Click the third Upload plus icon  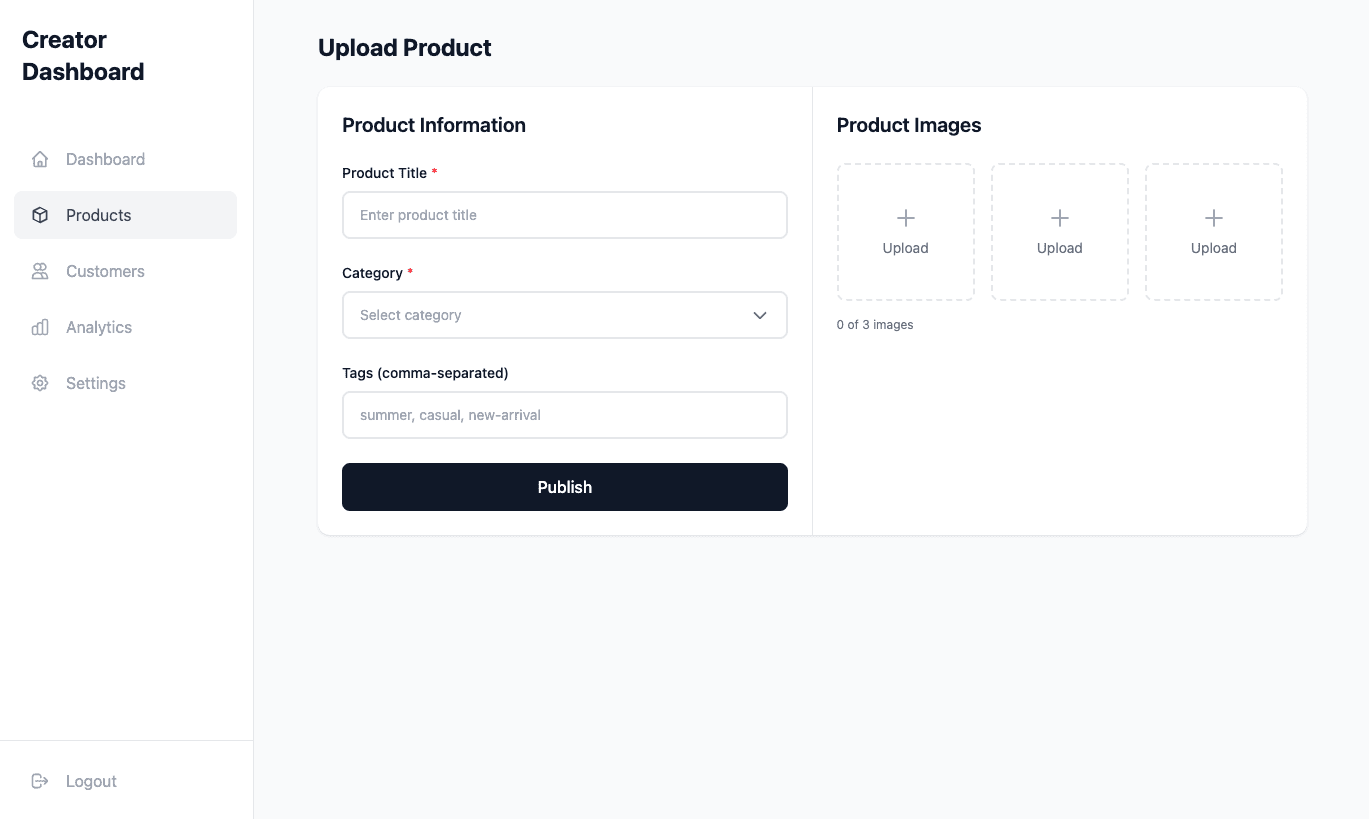(x=1213, y=218)
